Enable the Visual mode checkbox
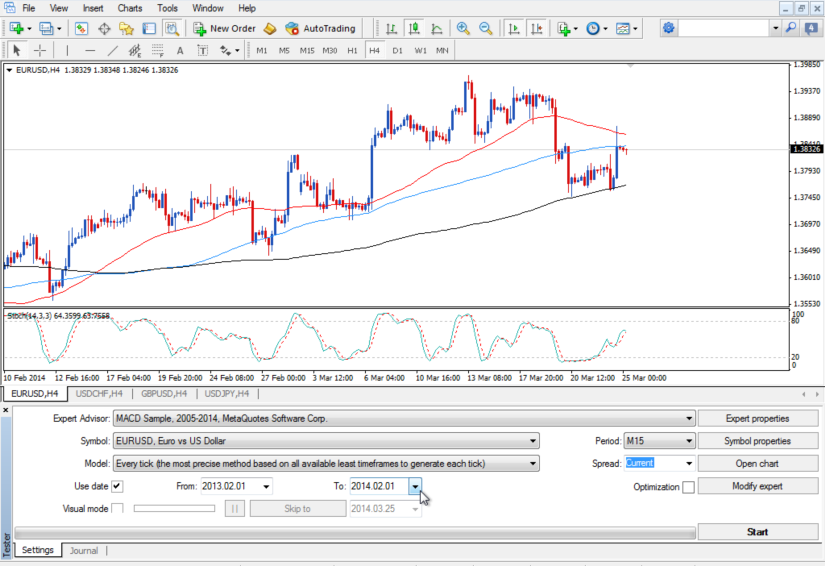825x566 pixels. click(117, 509)
